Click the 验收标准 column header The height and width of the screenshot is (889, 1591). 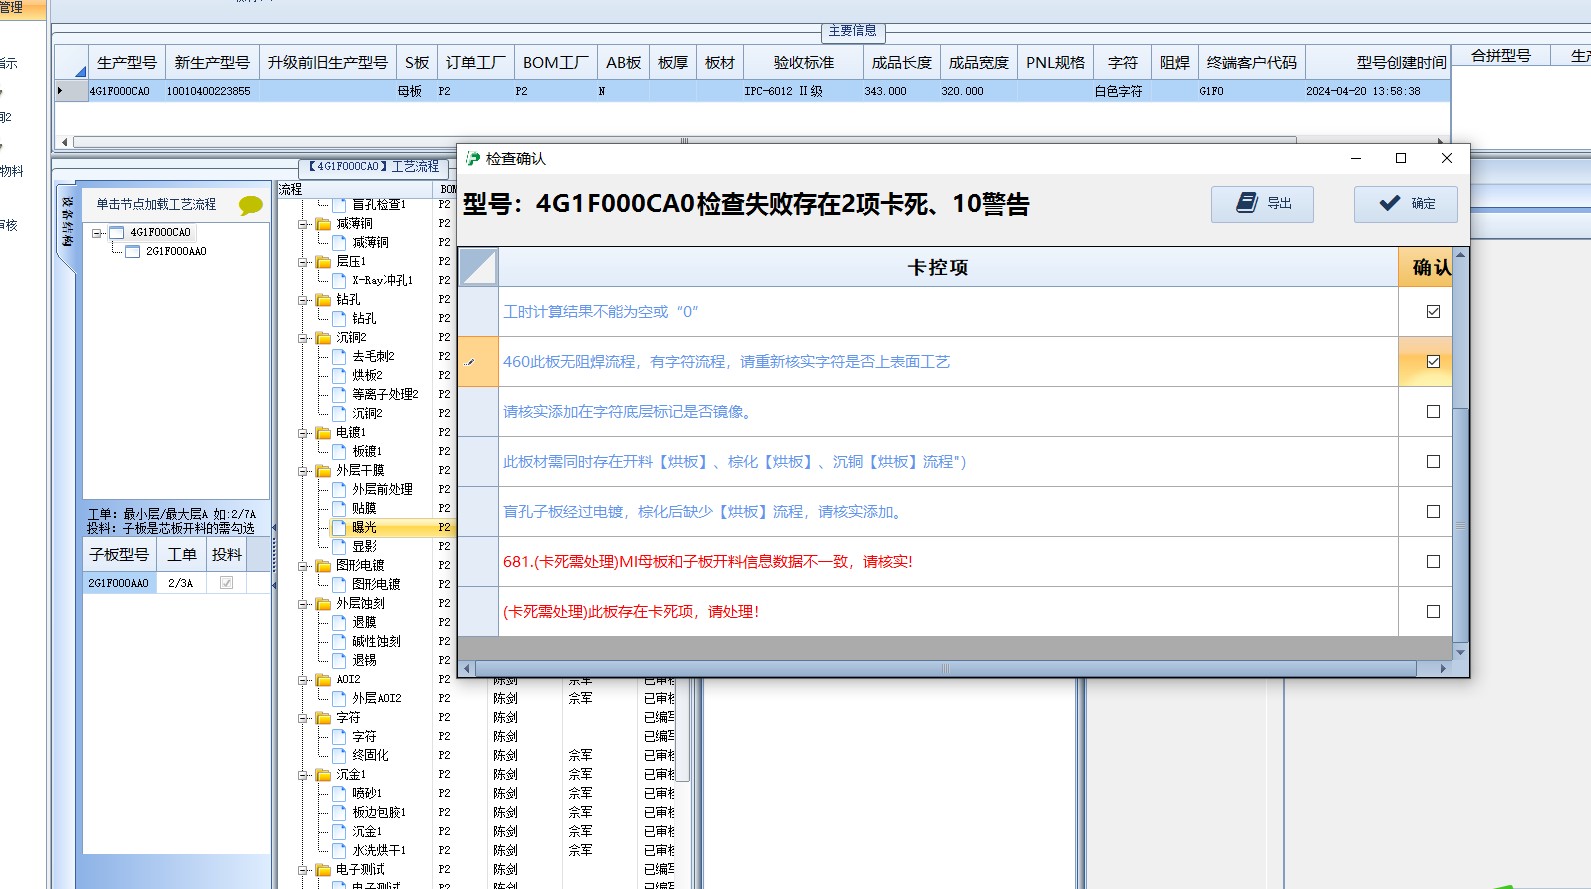(x=803, y=62)
